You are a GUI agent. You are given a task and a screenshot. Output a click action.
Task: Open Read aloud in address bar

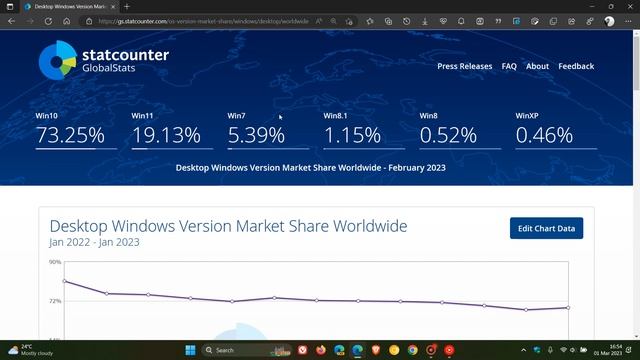[x=319, y=21]
